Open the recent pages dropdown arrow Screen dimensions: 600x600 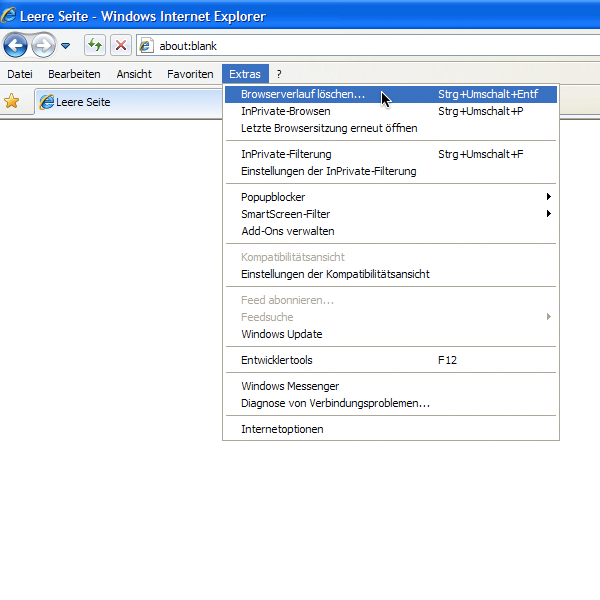(65, 46)
